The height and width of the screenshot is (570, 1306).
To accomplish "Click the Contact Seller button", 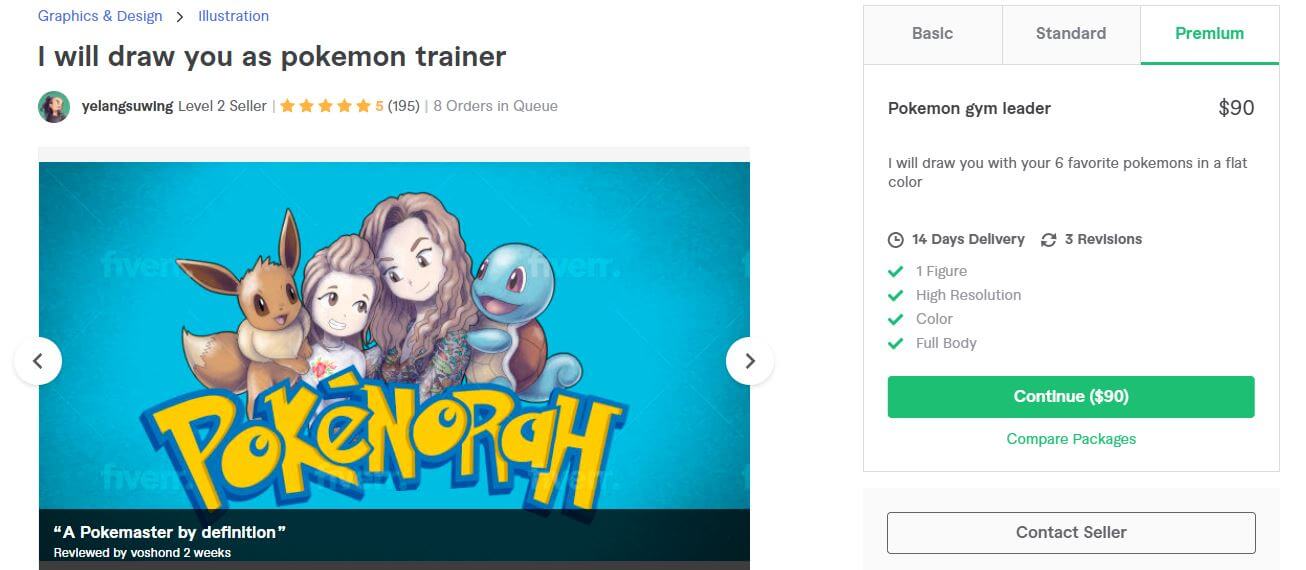I will tap(1071, 533).
